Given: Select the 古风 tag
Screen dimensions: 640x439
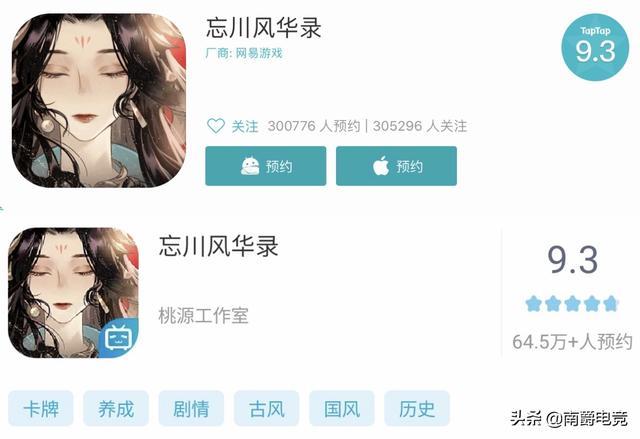Looking at the screenshot, I should tap(267, 408).
